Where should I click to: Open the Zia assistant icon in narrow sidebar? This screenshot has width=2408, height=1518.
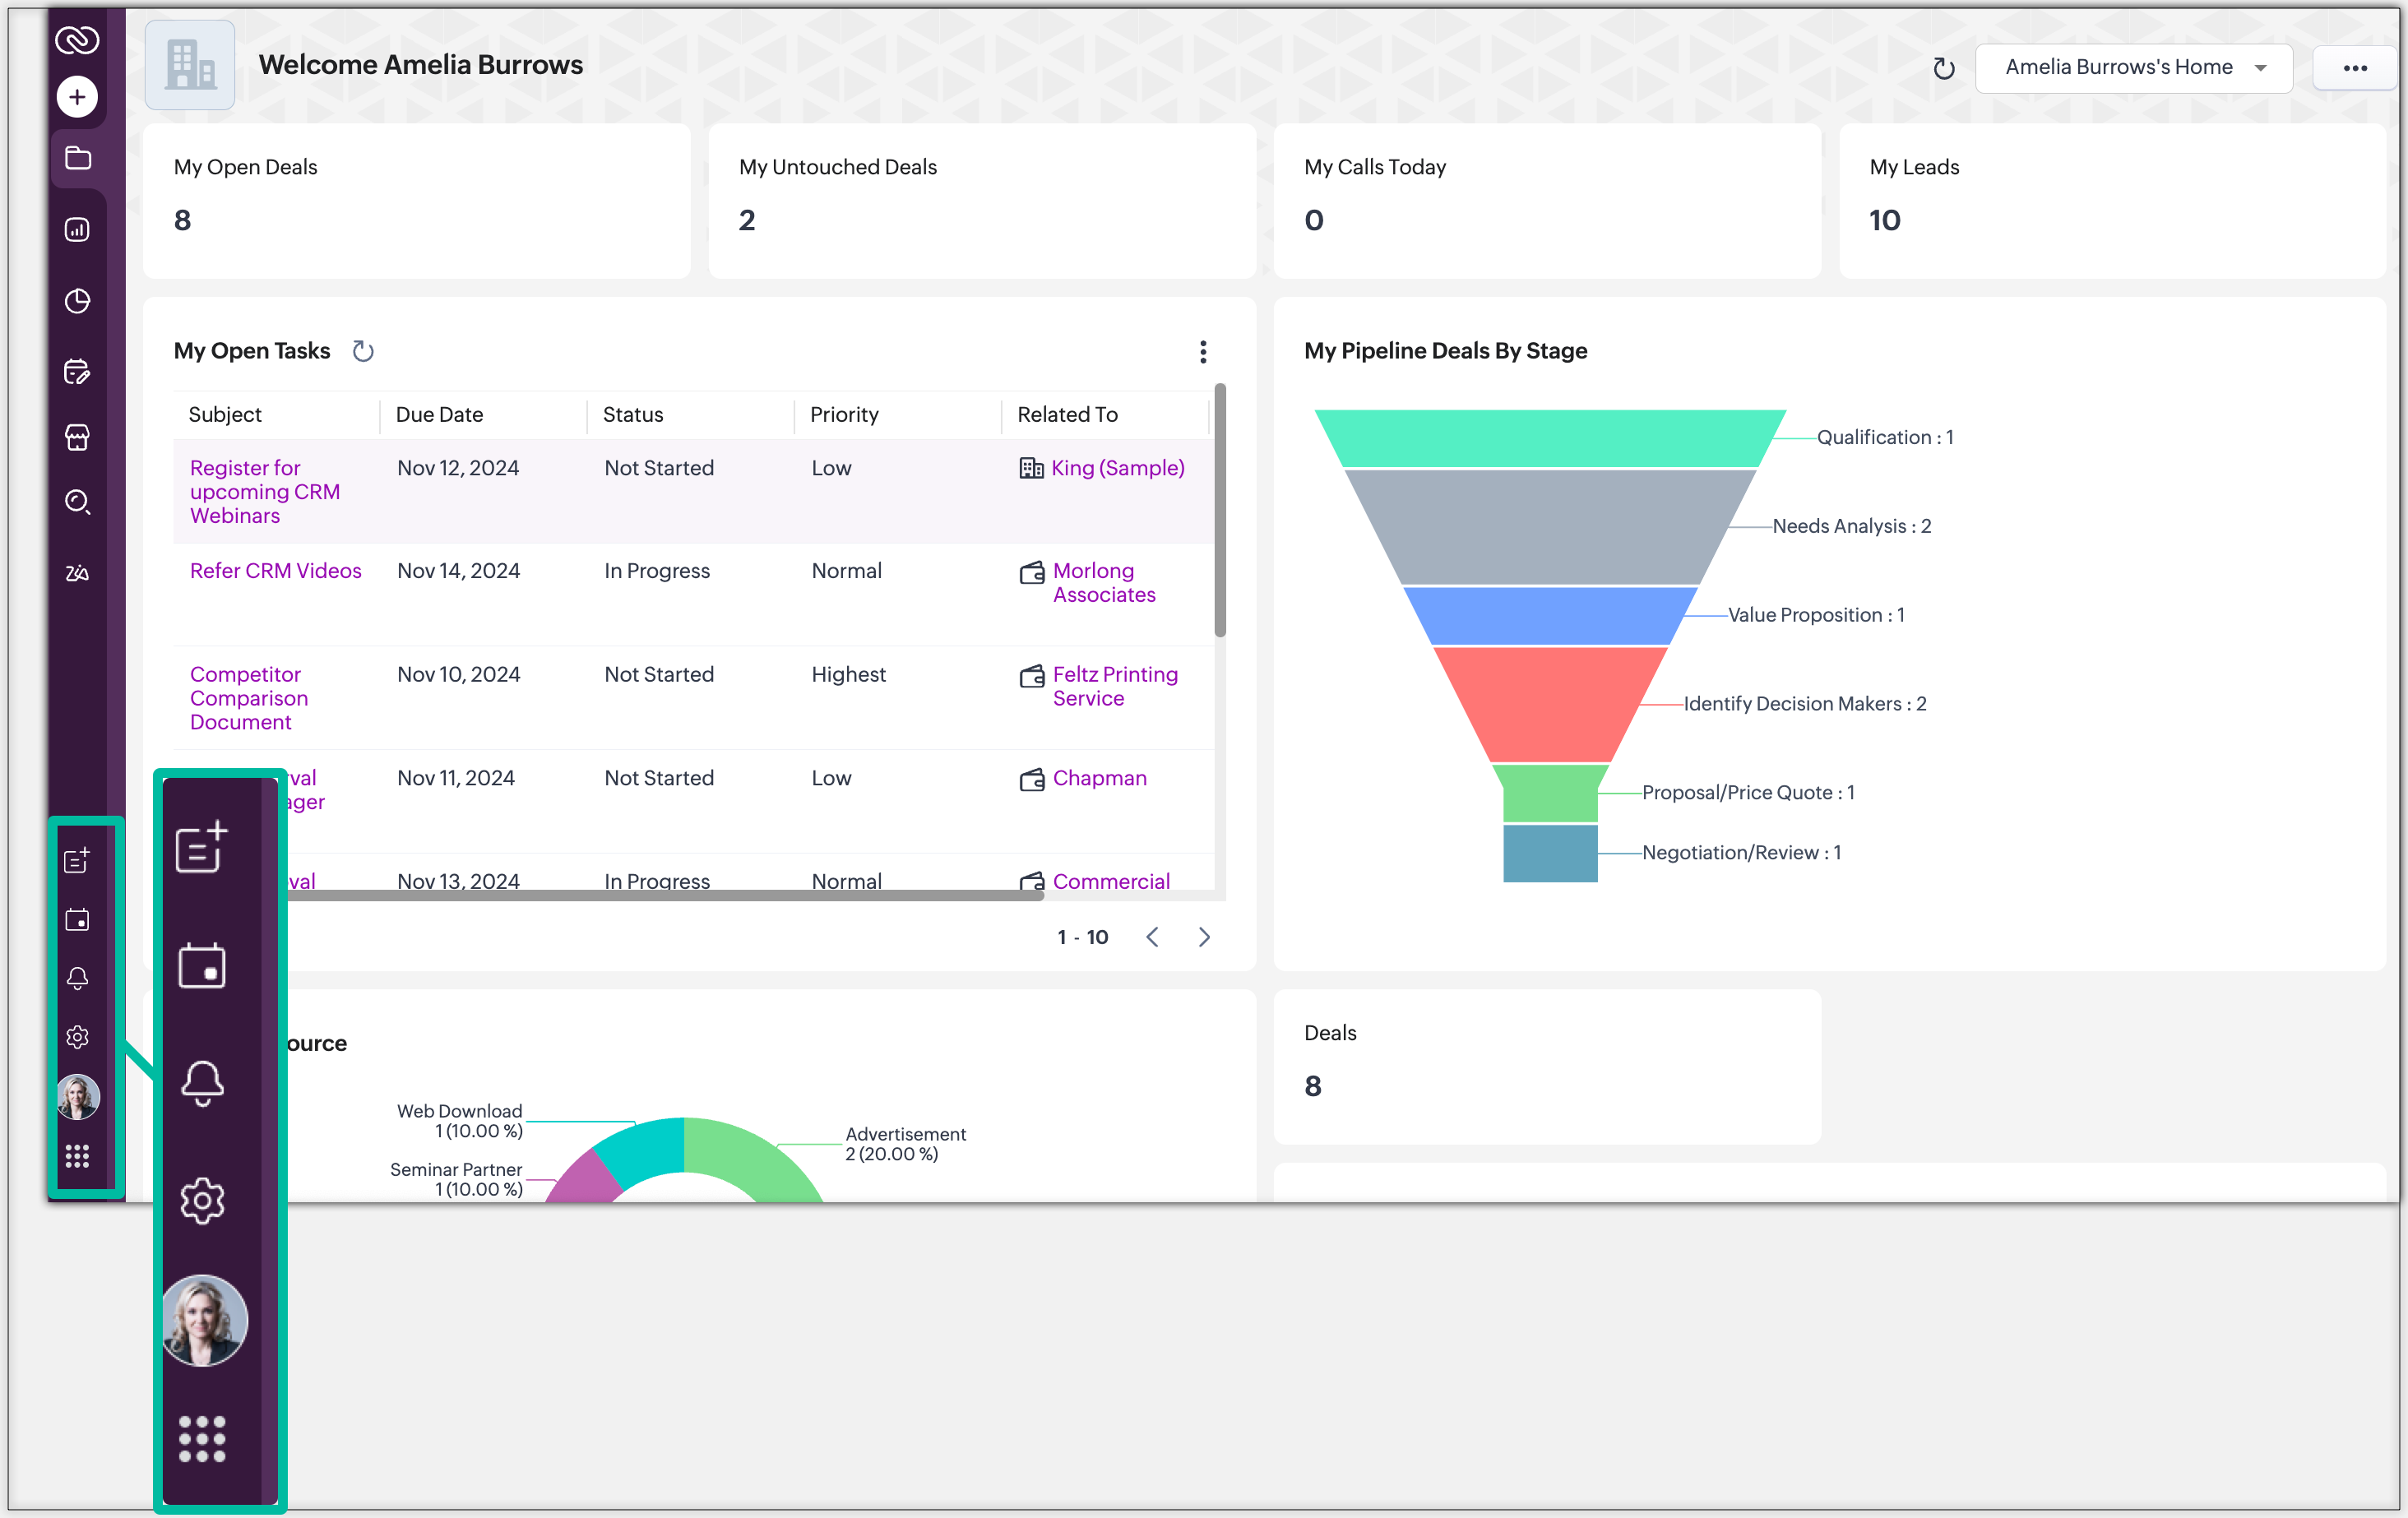pos(78,573)
